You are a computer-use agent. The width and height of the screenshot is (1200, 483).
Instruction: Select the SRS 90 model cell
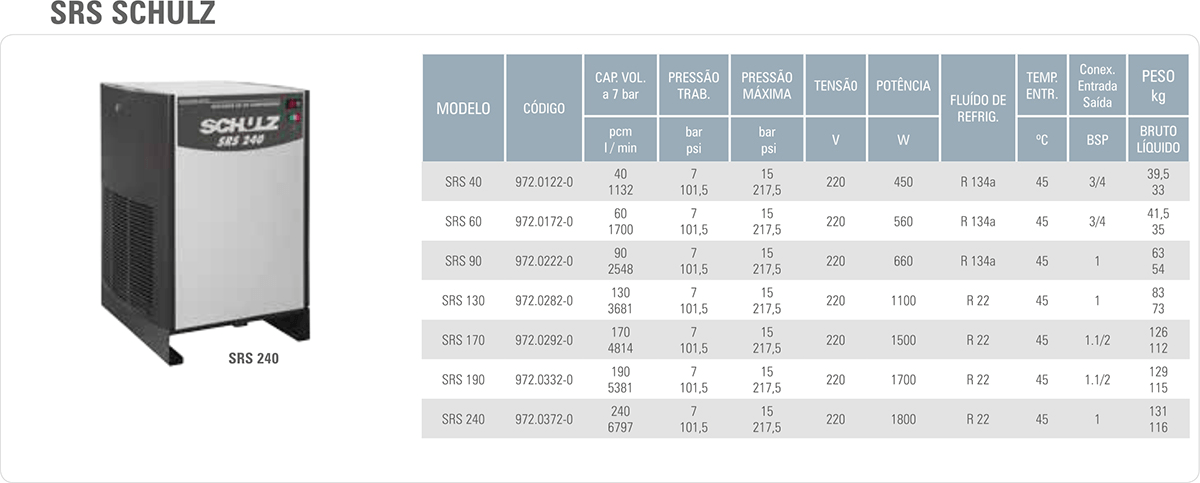click(463, 261)
